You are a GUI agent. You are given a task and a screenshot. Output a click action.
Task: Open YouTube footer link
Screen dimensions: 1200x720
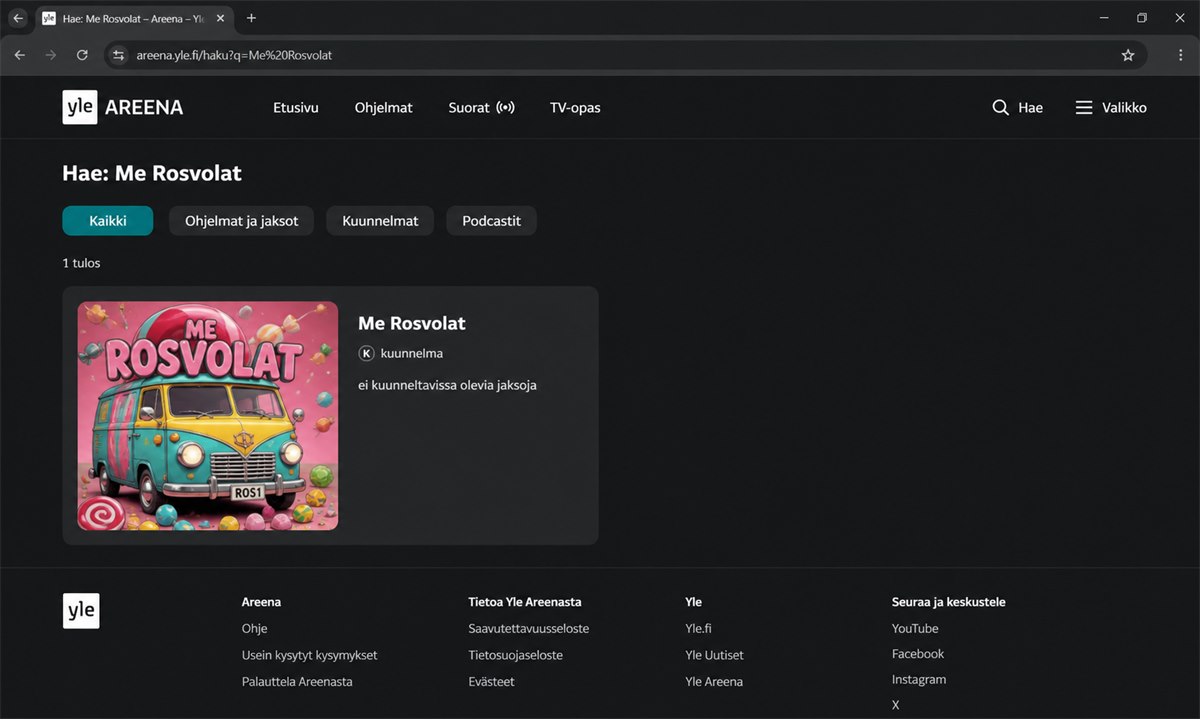tap(915, 629)
